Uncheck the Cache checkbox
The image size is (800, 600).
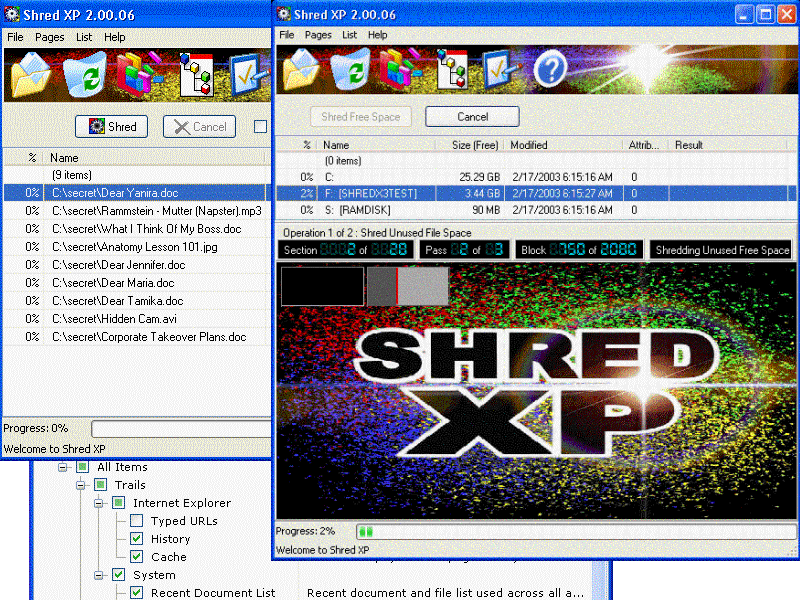click(x=136, y=557)
